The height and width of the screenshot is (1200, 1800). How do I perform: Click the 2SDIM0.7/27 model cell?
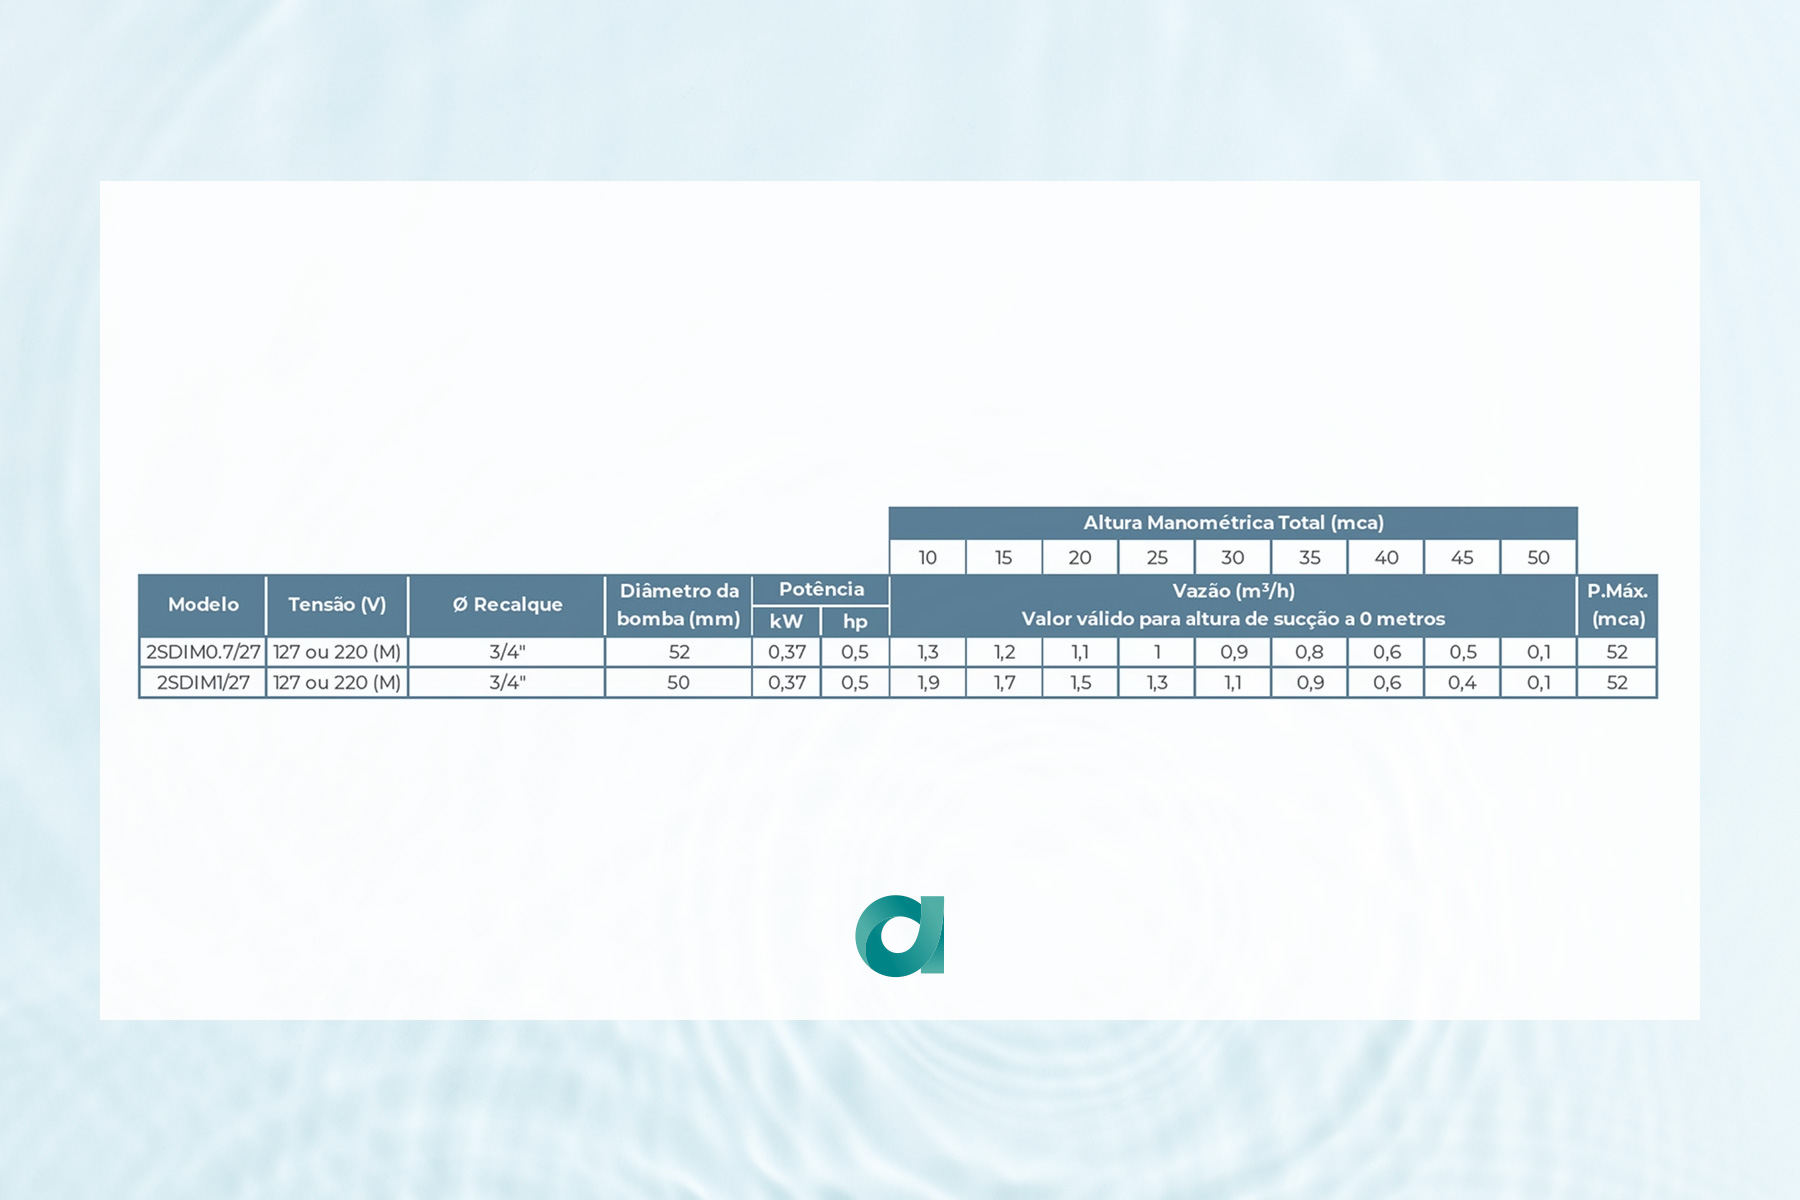tap(203, 652)
